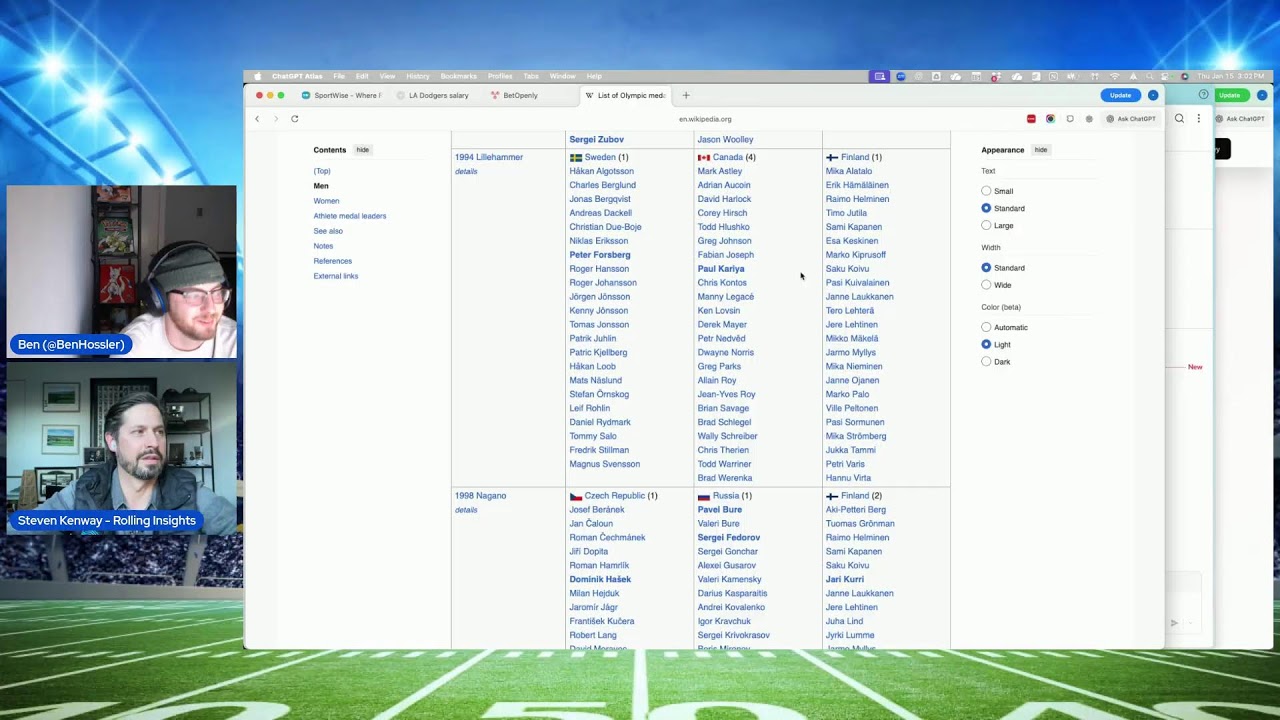Switch to LA Dodgers salary tab

[432, 95]
